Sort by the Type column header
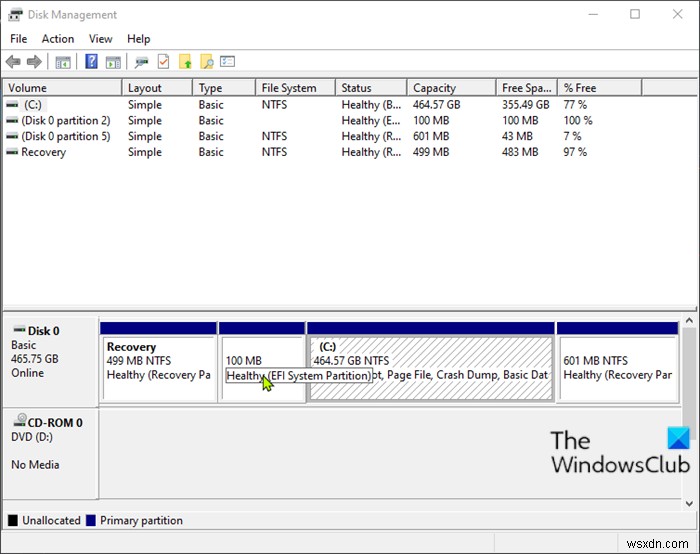This screenshot has width=700, height=554. (x=224, y=88)
